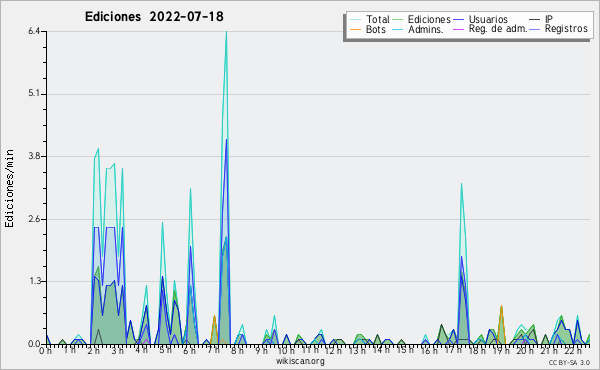
Task: Click the magenta Reg. de adm. color line
Action: pos(458,29)
